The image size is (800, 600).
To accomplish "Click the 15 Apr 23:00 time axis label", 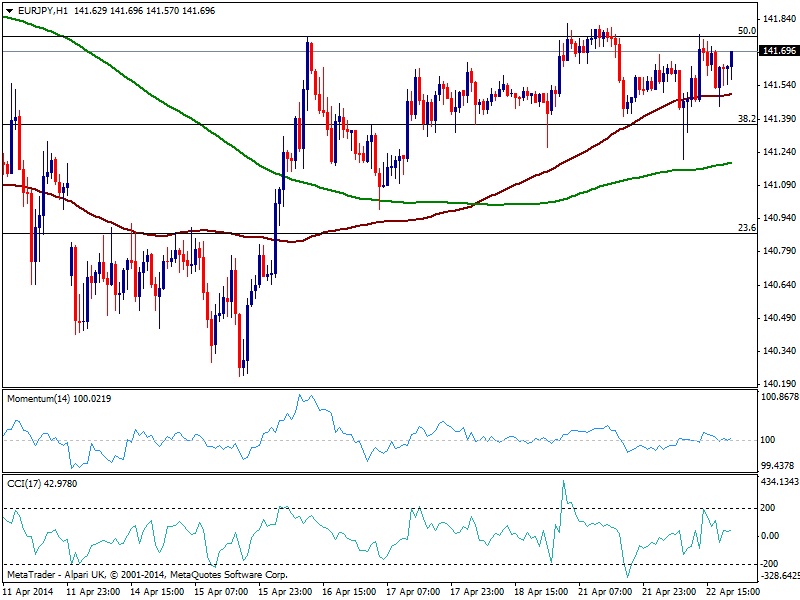I will click(285, 592).
